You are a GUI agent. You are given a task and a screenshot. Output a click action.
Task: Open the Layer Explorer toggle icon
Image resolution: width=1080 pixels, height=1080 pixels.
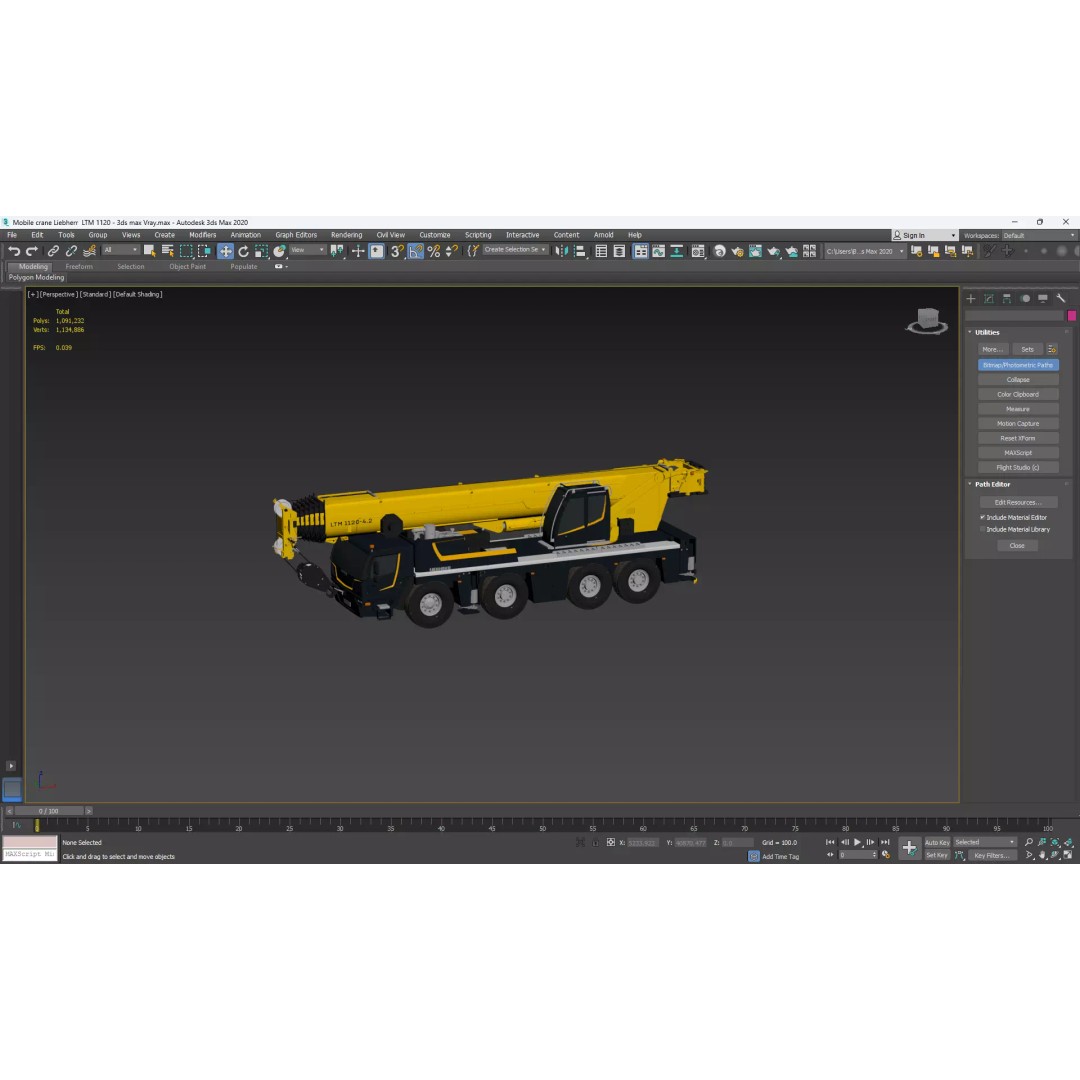pyautogui.click(x=619, y=251)
